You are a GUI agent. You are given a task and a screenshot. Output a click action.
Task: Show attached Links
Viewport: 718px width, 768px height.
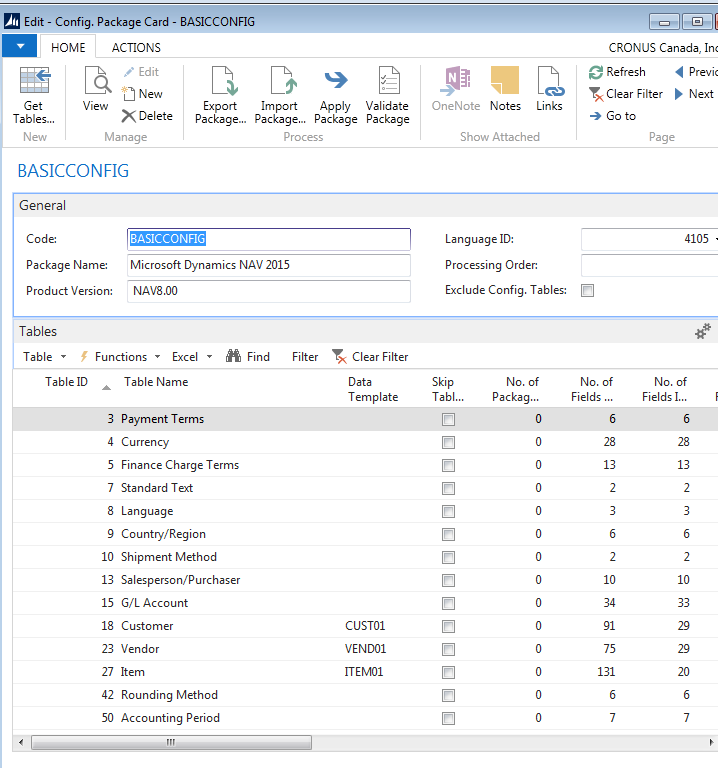(x=549, y=89)
